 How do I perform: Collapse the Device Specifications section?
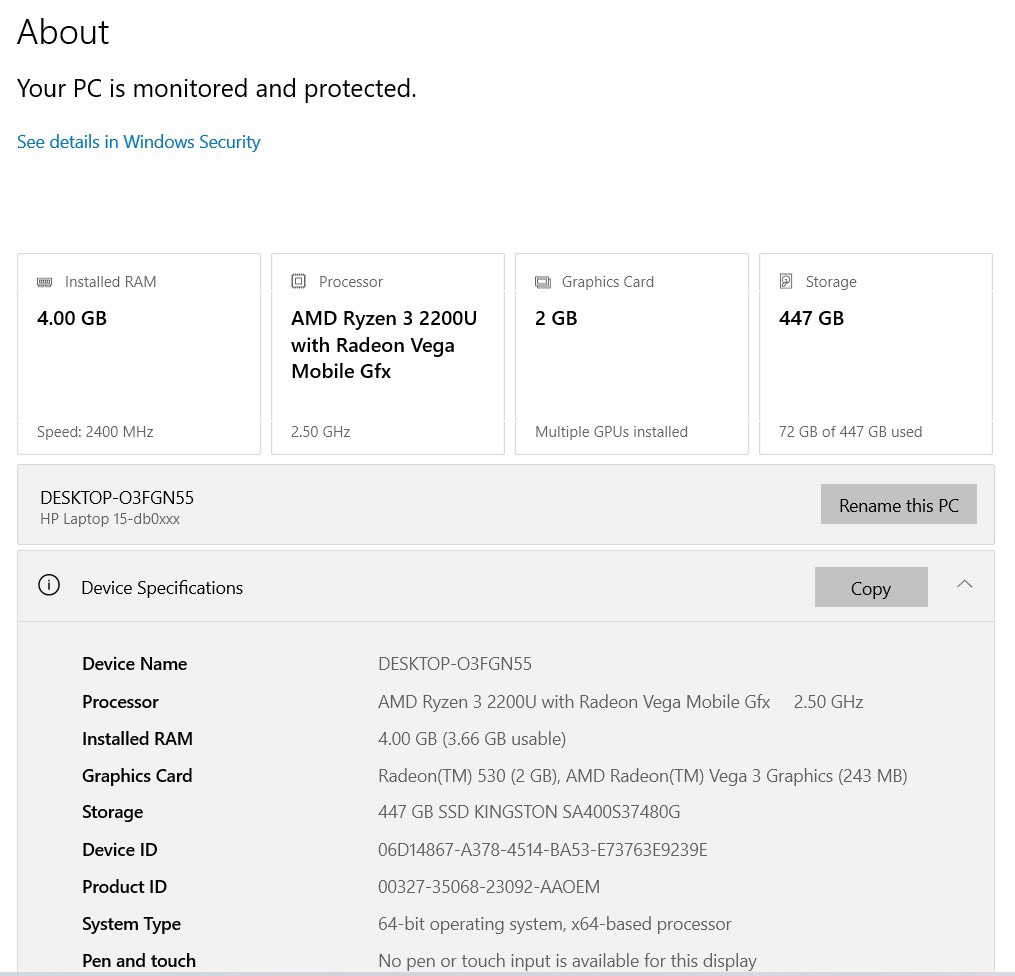[x=964, y=585]
